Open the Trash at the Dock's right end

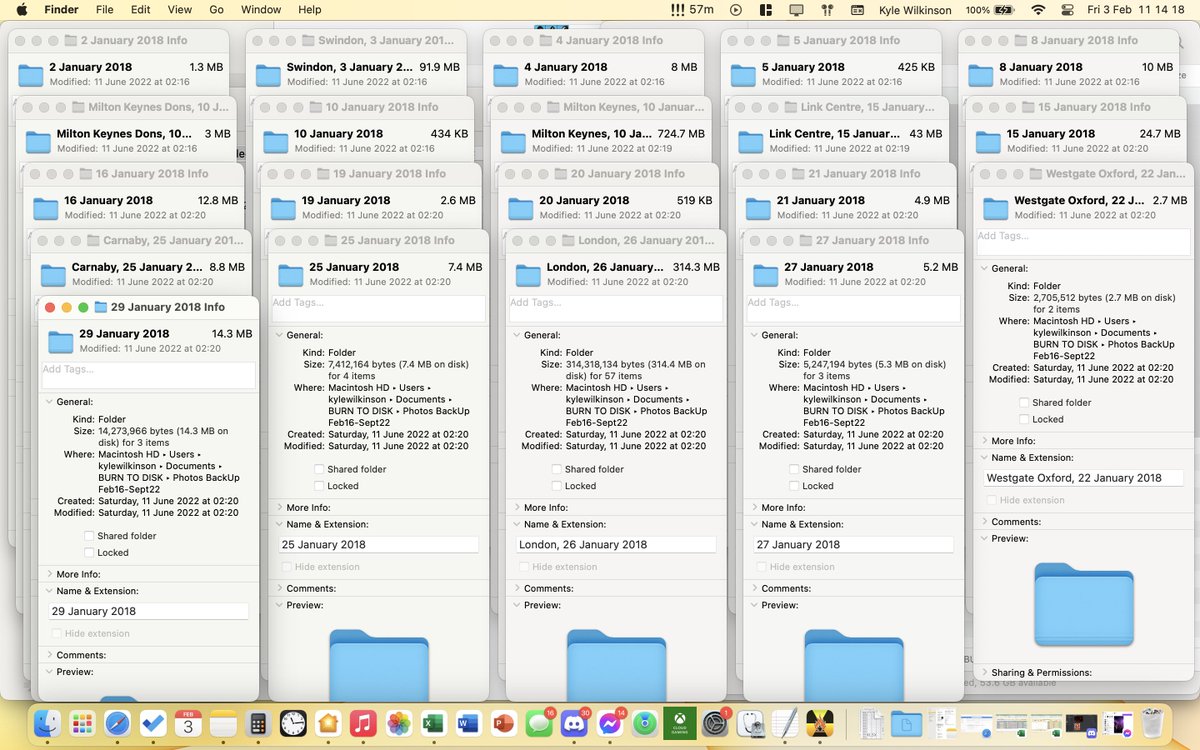[x=1150, y=722]
